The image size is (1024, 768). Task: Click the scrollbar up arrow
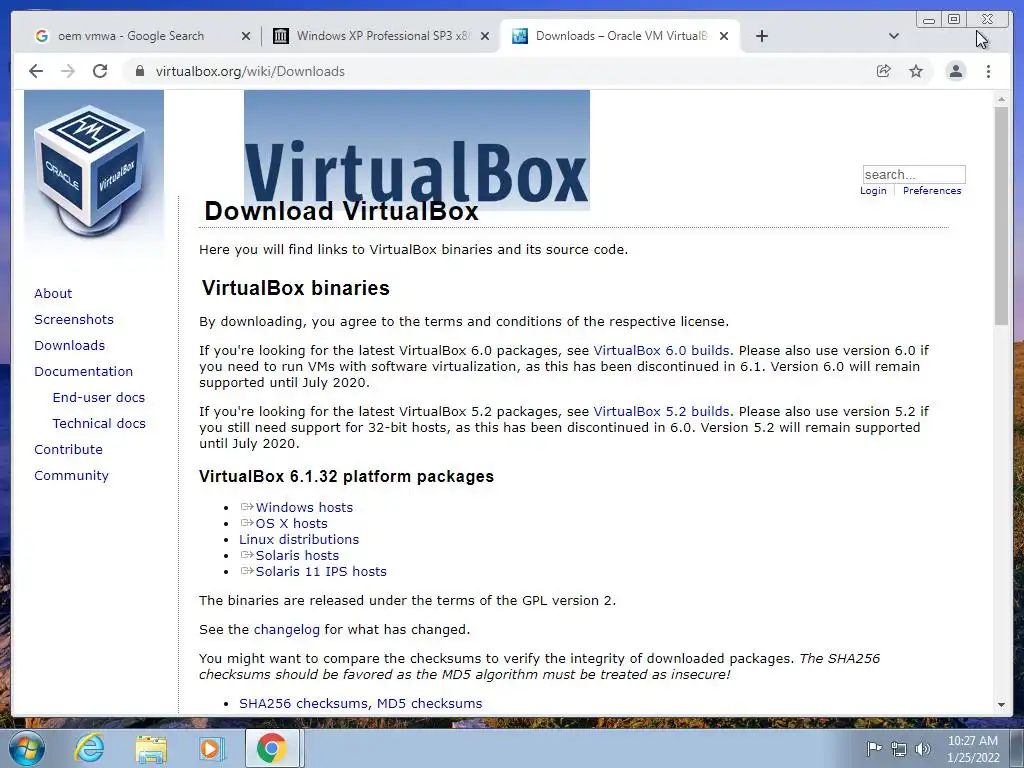pos(1001,100)
